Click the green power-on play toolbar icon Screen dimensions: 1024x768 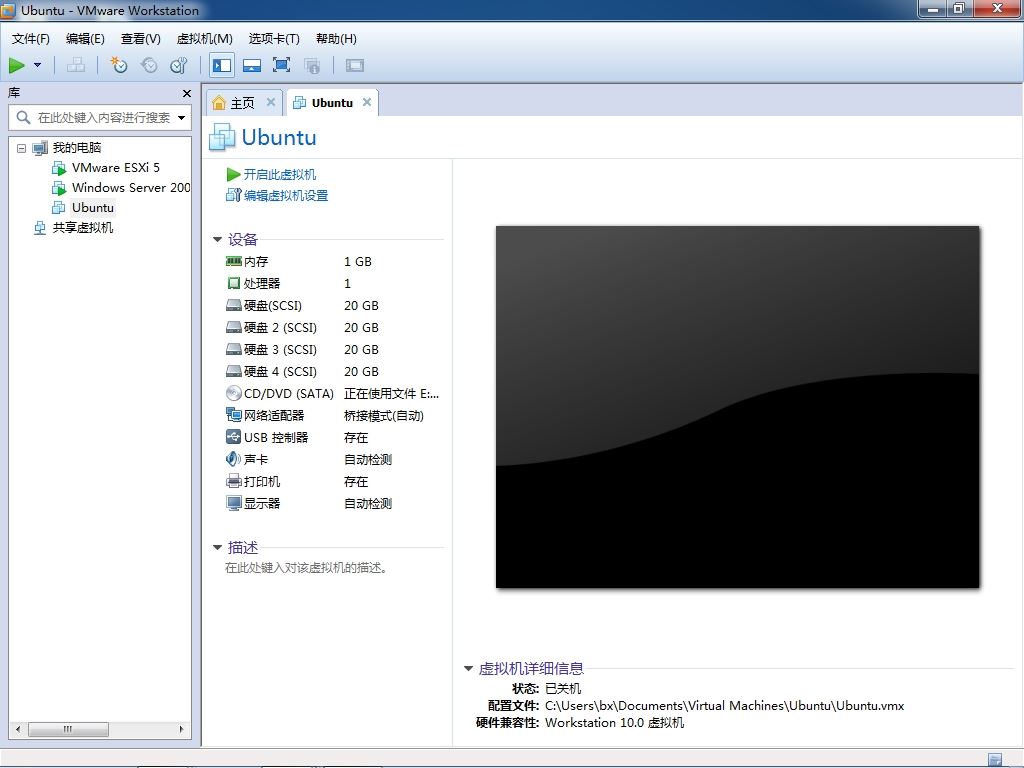(17, 65)
